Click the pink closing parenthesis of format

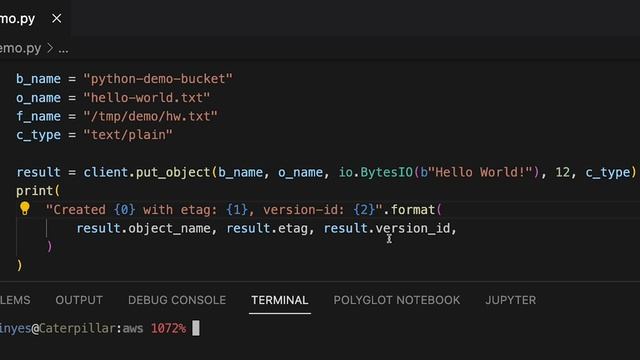49,247
